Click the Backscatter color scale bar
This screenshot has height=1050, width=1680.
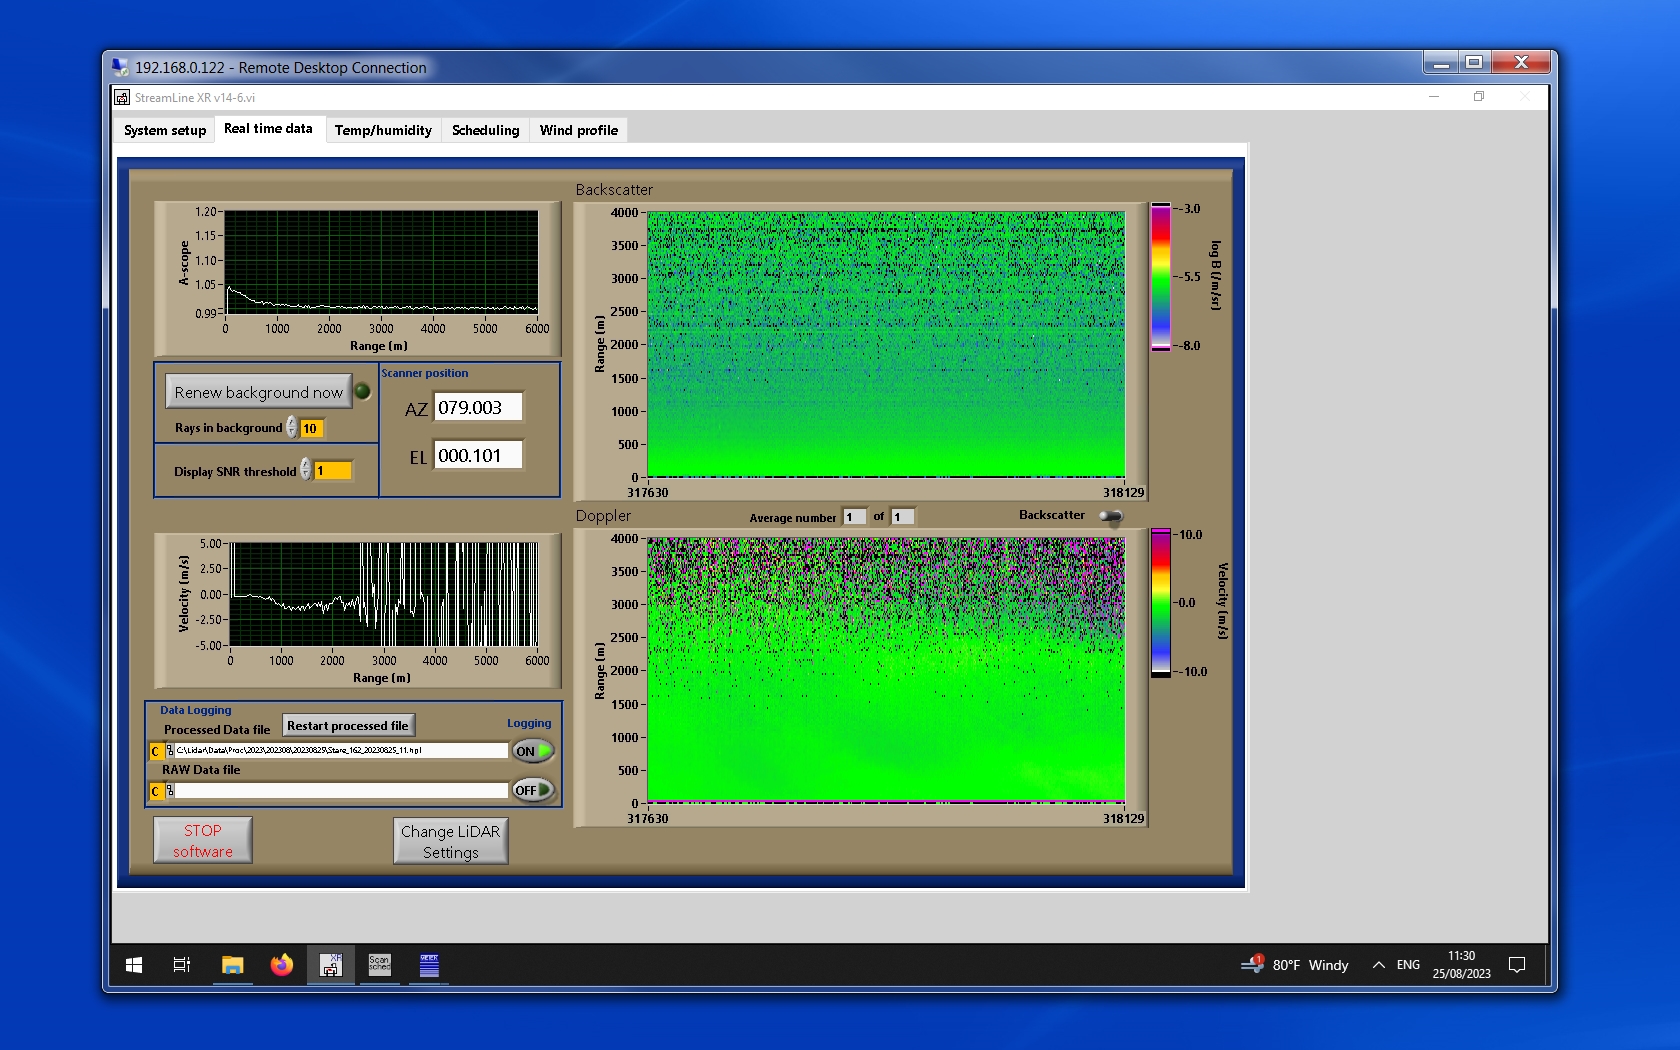point(1160,277)
